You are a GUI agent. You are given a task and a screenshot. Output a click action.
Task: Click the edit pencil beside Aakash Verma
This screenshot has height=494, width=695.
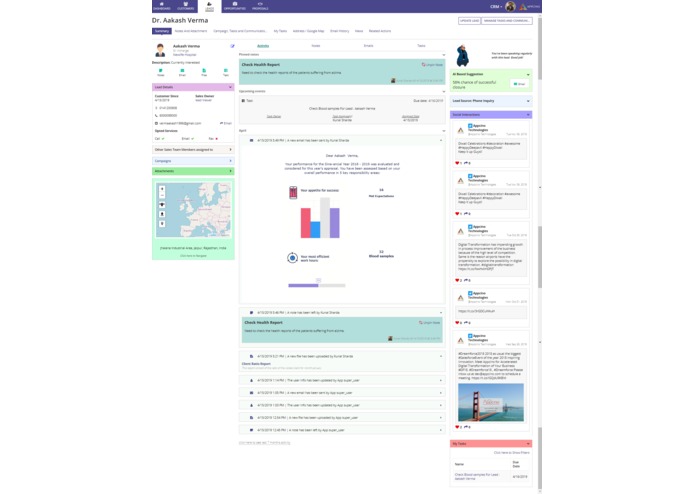click(x=232, y=46)
